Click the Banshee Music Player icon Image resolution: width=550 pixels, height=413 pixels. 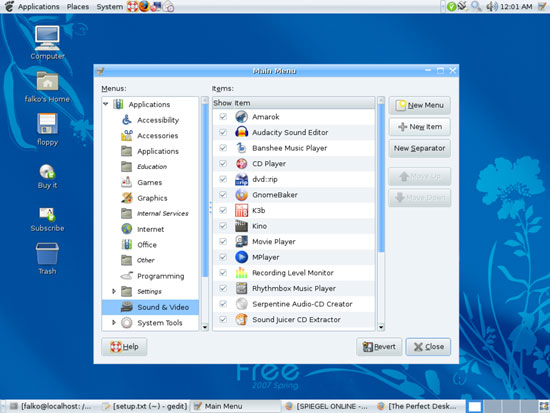[241, 148]
